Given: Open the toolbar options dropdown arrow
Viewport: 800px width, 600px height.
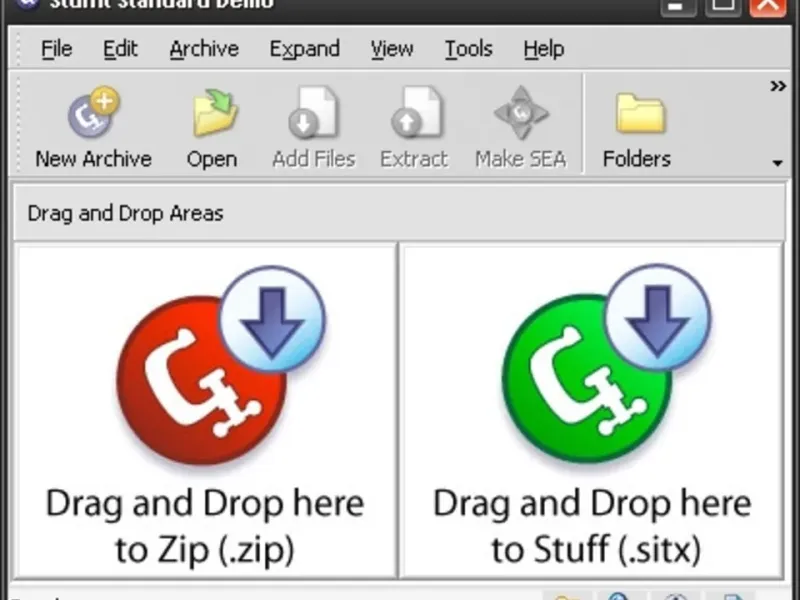Looking at the screenshot, I should tap(777, 163).
